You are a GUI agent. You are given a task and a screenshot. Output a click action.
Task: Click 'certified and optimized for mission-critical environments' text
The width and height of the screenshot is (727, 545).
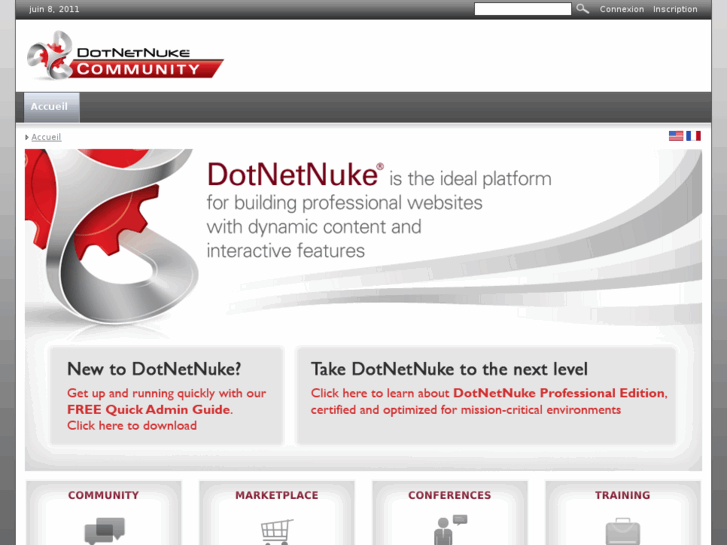coord(466,410)
